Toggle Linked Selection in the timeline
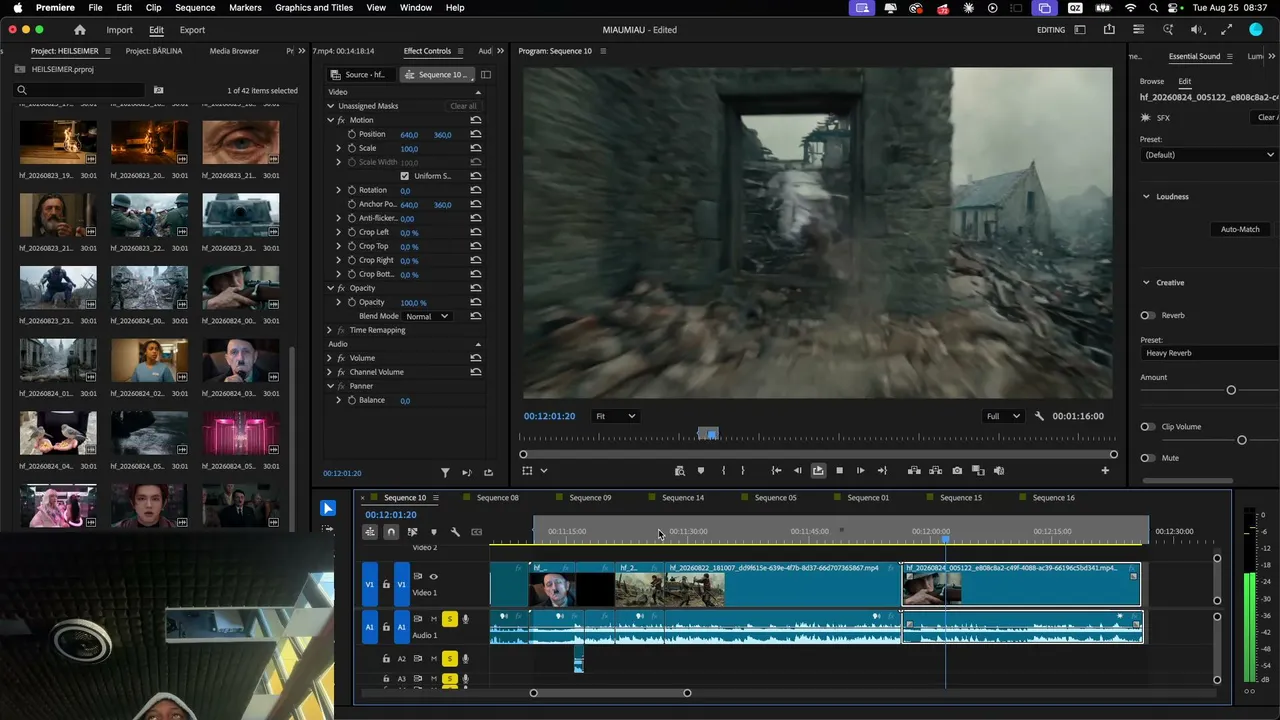1280x720 pixels. coord(412,532)
